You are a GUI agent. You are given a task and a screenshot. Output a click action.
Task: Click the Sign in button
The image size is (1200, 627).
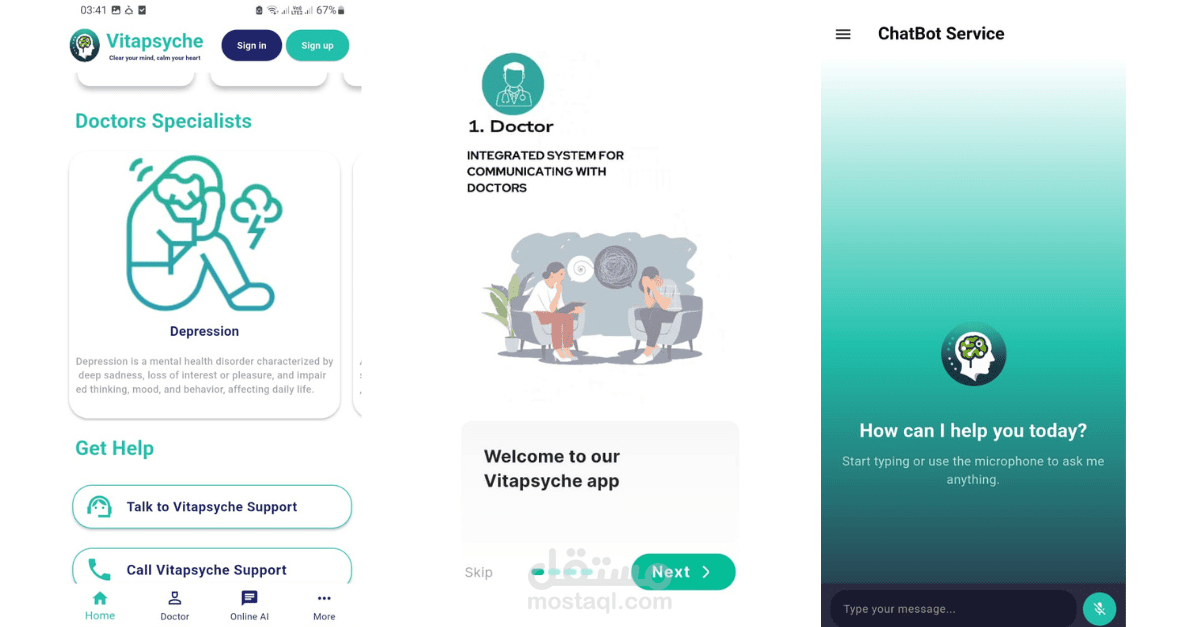tap(251, 46)
